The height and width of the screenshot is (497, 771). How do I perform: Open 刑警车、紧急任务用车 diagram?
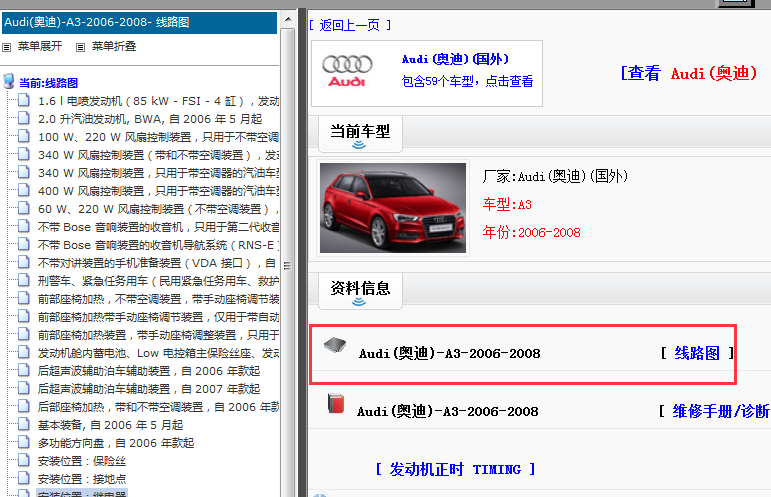click(158, 281)
